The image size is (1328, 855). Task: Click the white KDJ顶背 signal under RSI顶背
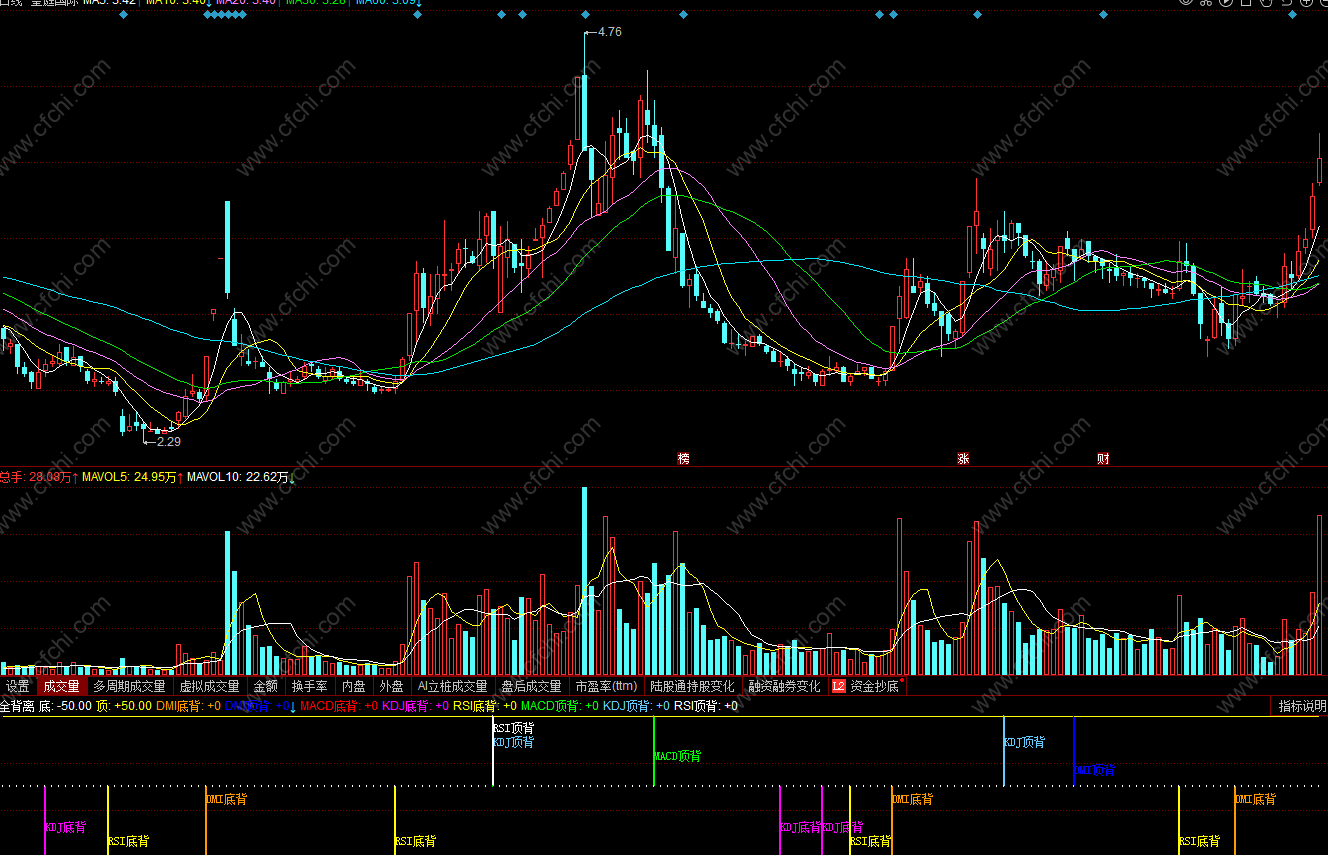514,742
